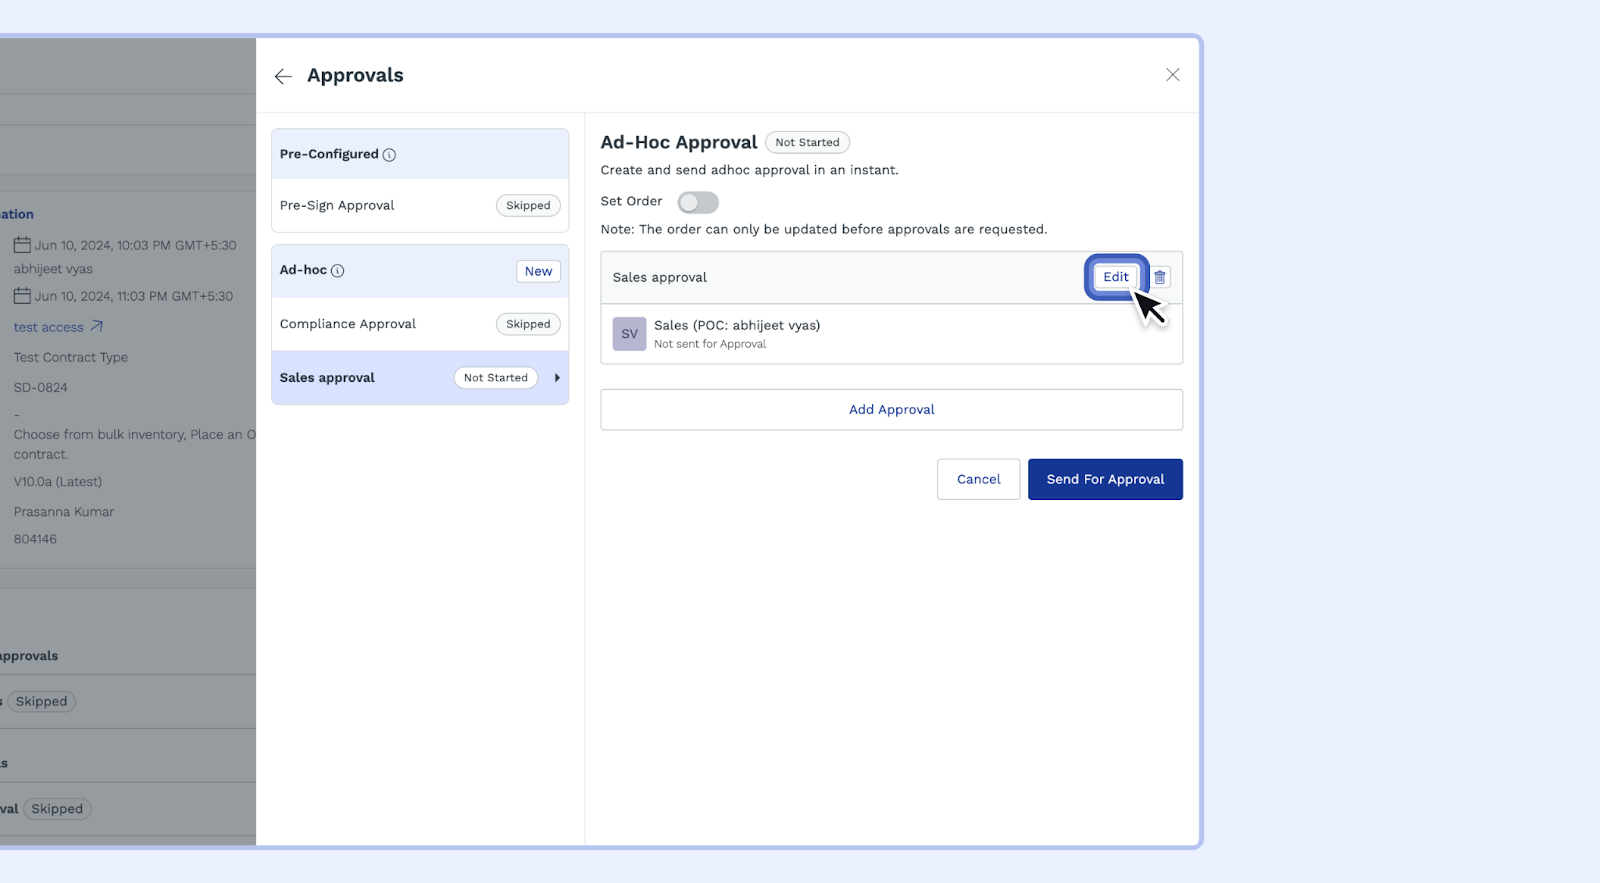Viewport: 1600px width, 883px height.
Task: Edit the Sales approval entry
Action: (x=1115, y=277)
